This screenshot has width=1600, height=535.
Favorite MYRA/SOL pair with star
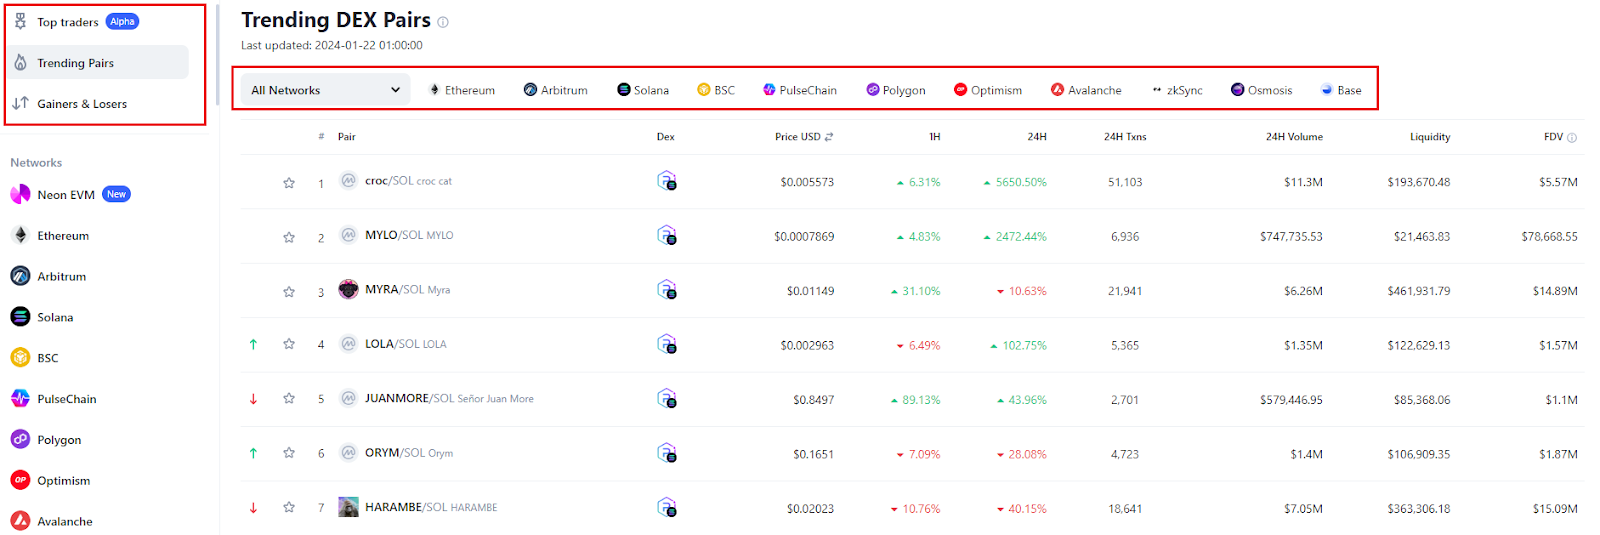point(289,292)
